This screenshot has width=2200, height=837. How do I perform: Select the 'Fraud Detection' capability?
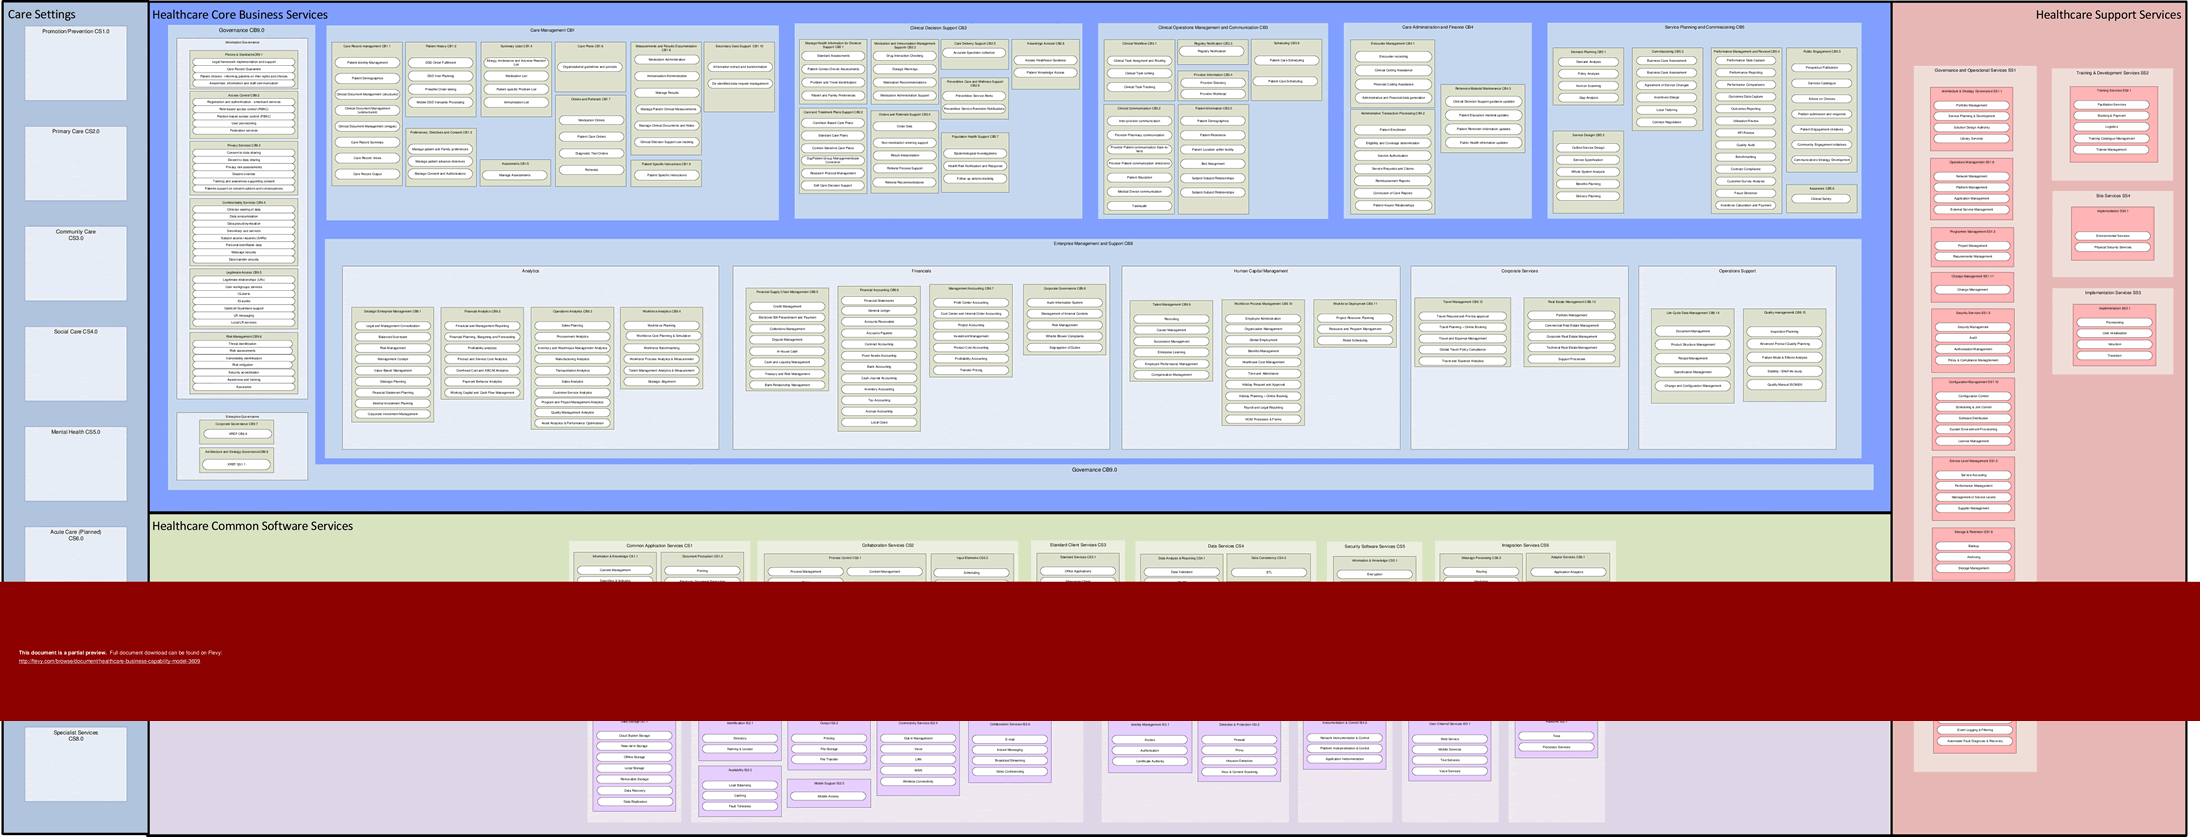click(x=1745, y=193)
